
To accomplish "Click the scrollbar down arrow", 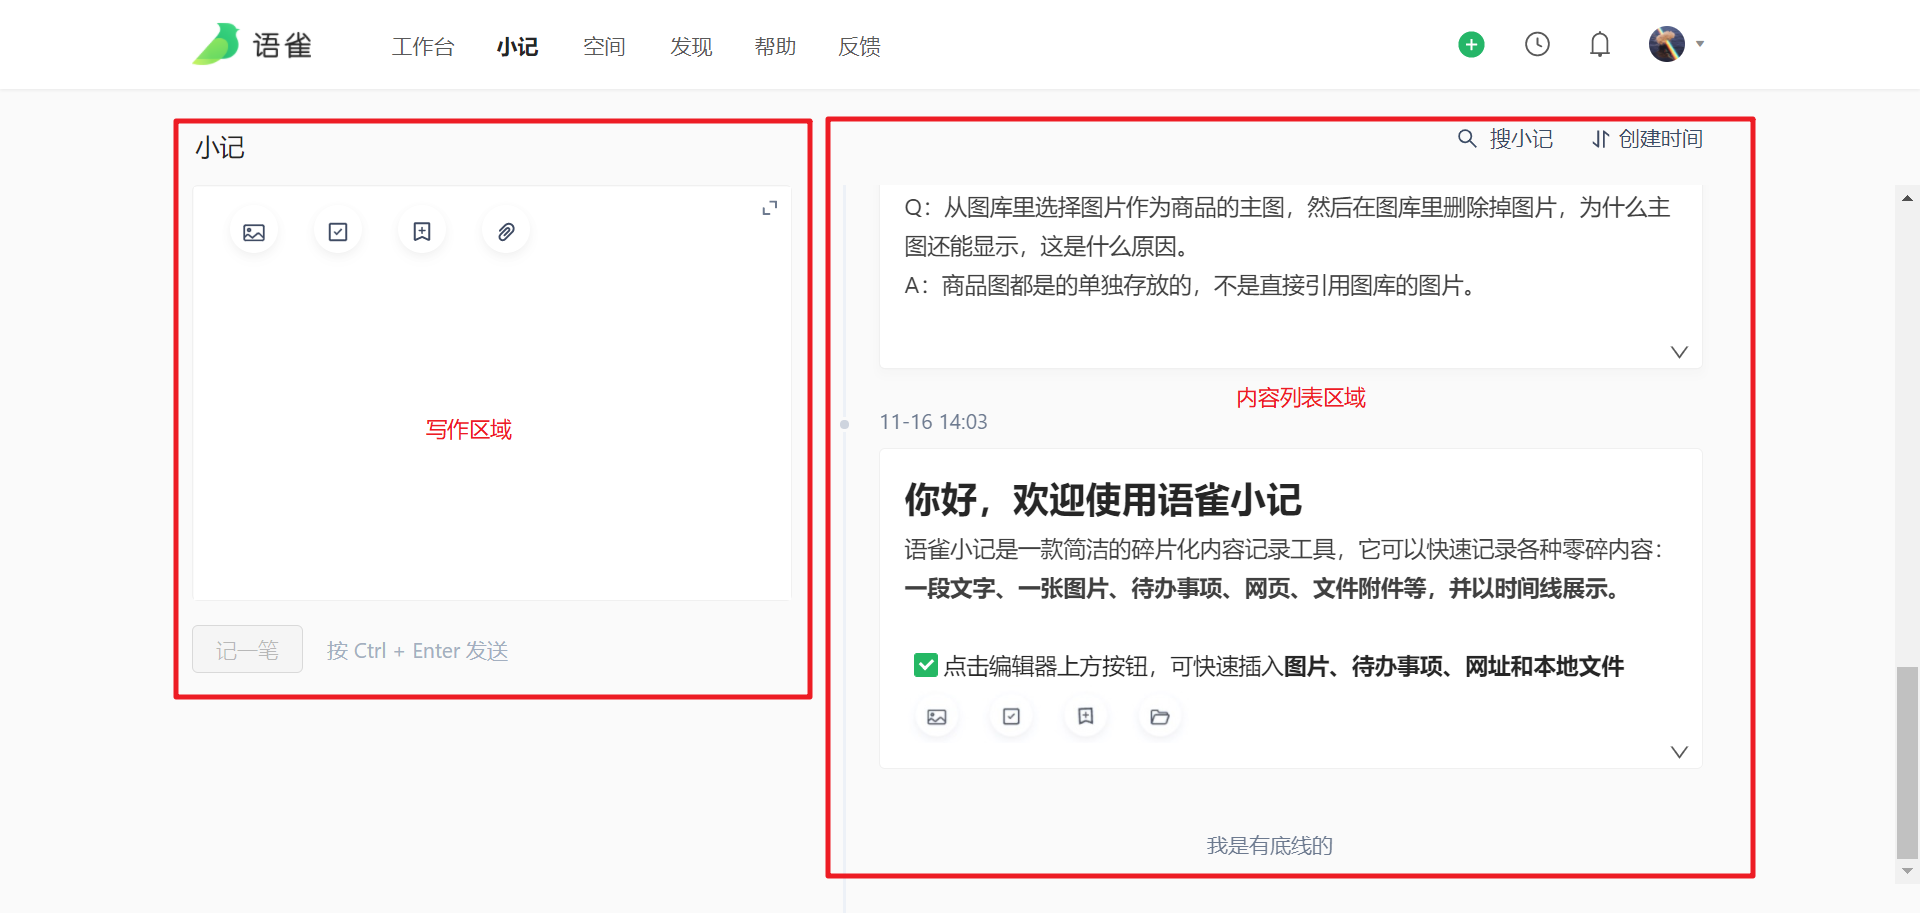I will pos(1907,871).
